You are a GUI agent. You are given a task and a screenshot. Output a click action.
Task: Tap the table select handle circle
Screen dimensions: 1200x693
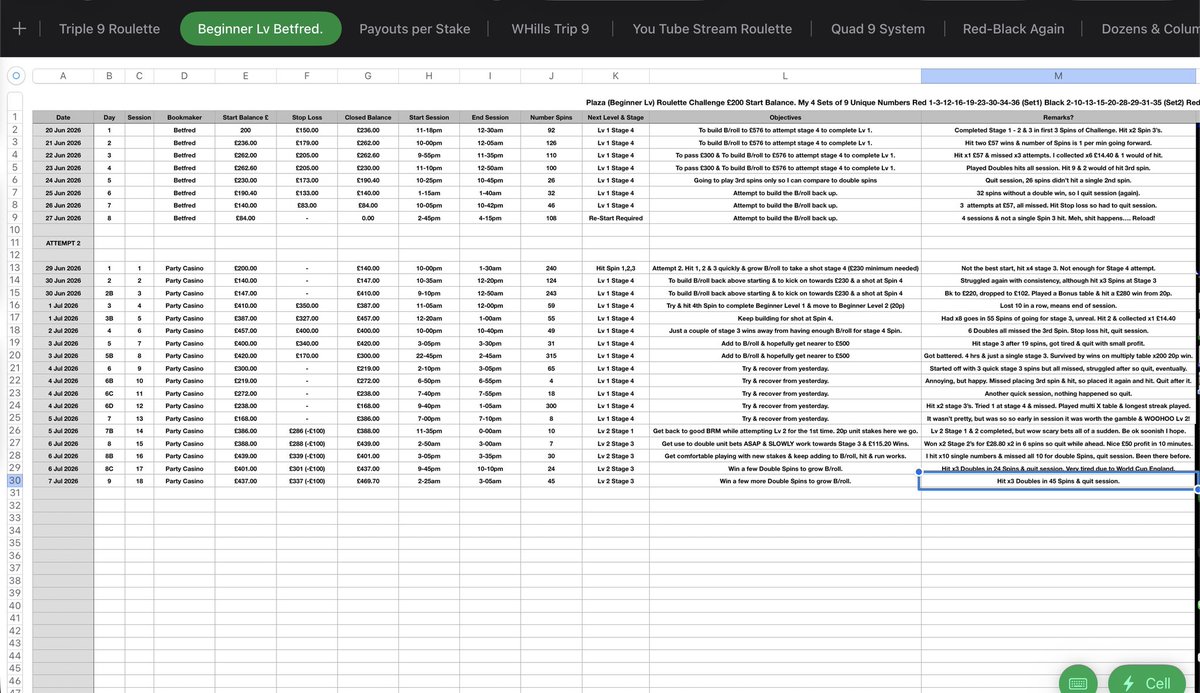[x=15, y=76]
